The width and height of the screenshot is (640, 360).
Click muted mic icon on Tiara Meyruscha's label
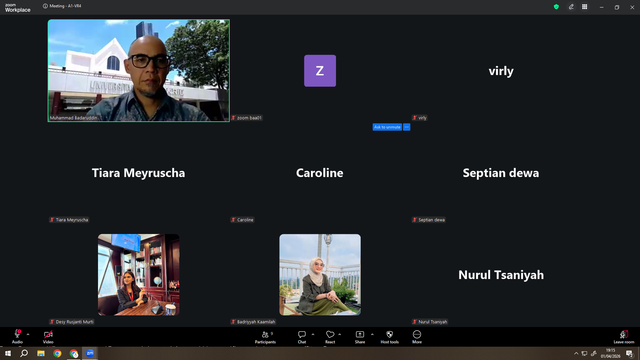(52, 220)
